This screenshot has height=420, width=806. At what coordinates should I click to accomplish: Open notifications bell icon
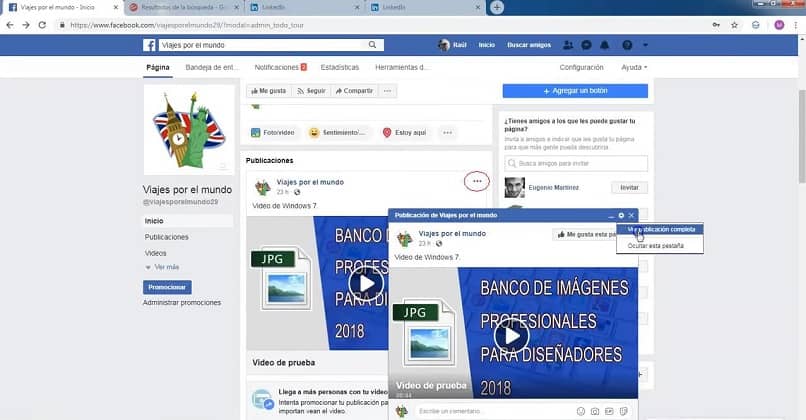coord(605,45)
